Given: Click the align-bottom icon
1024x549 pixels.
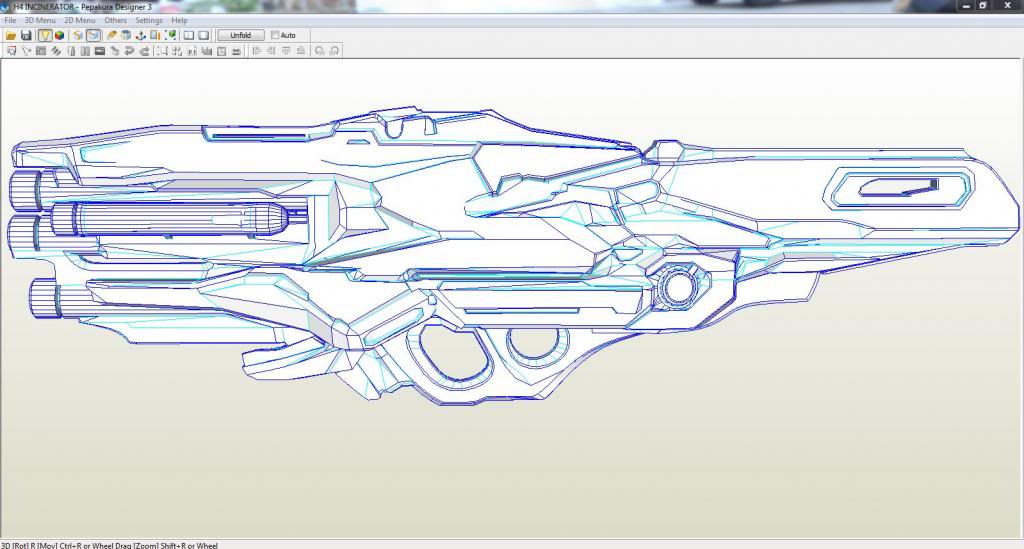Looking at the screenshot, I should point(300,50).
